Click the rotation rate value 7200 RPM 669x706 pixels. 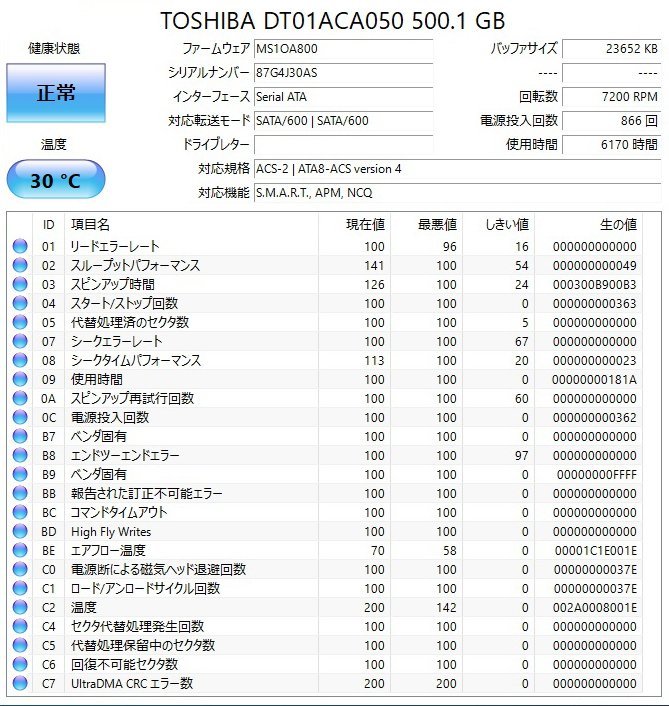[611, 96]
